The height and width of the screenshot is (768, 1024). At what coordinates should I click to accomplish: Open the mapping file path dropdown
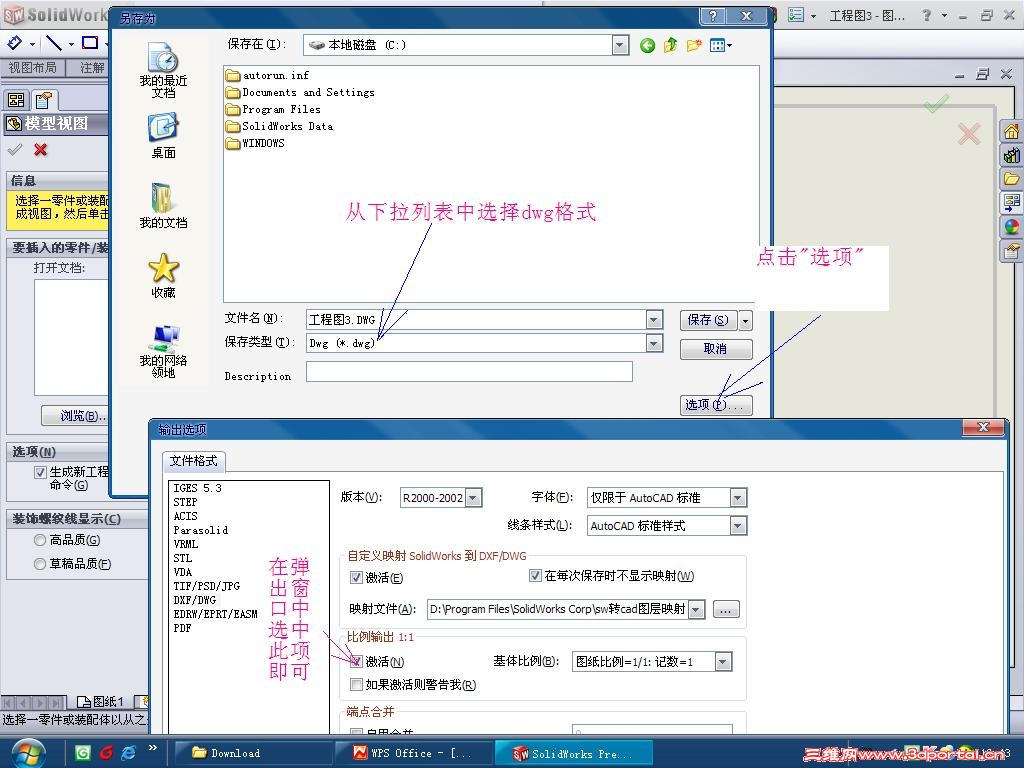(697, 609)
